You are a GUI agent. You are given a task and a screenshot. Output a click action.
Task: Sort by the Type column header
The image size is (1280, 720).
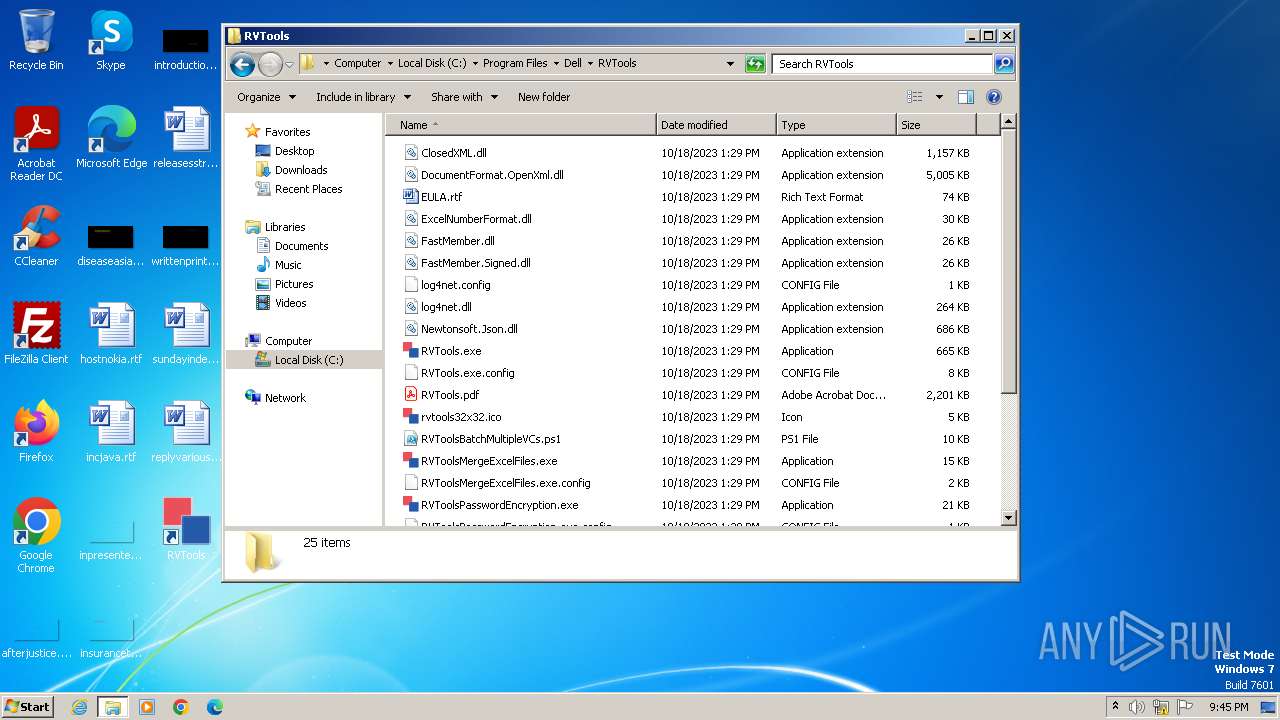836,125
